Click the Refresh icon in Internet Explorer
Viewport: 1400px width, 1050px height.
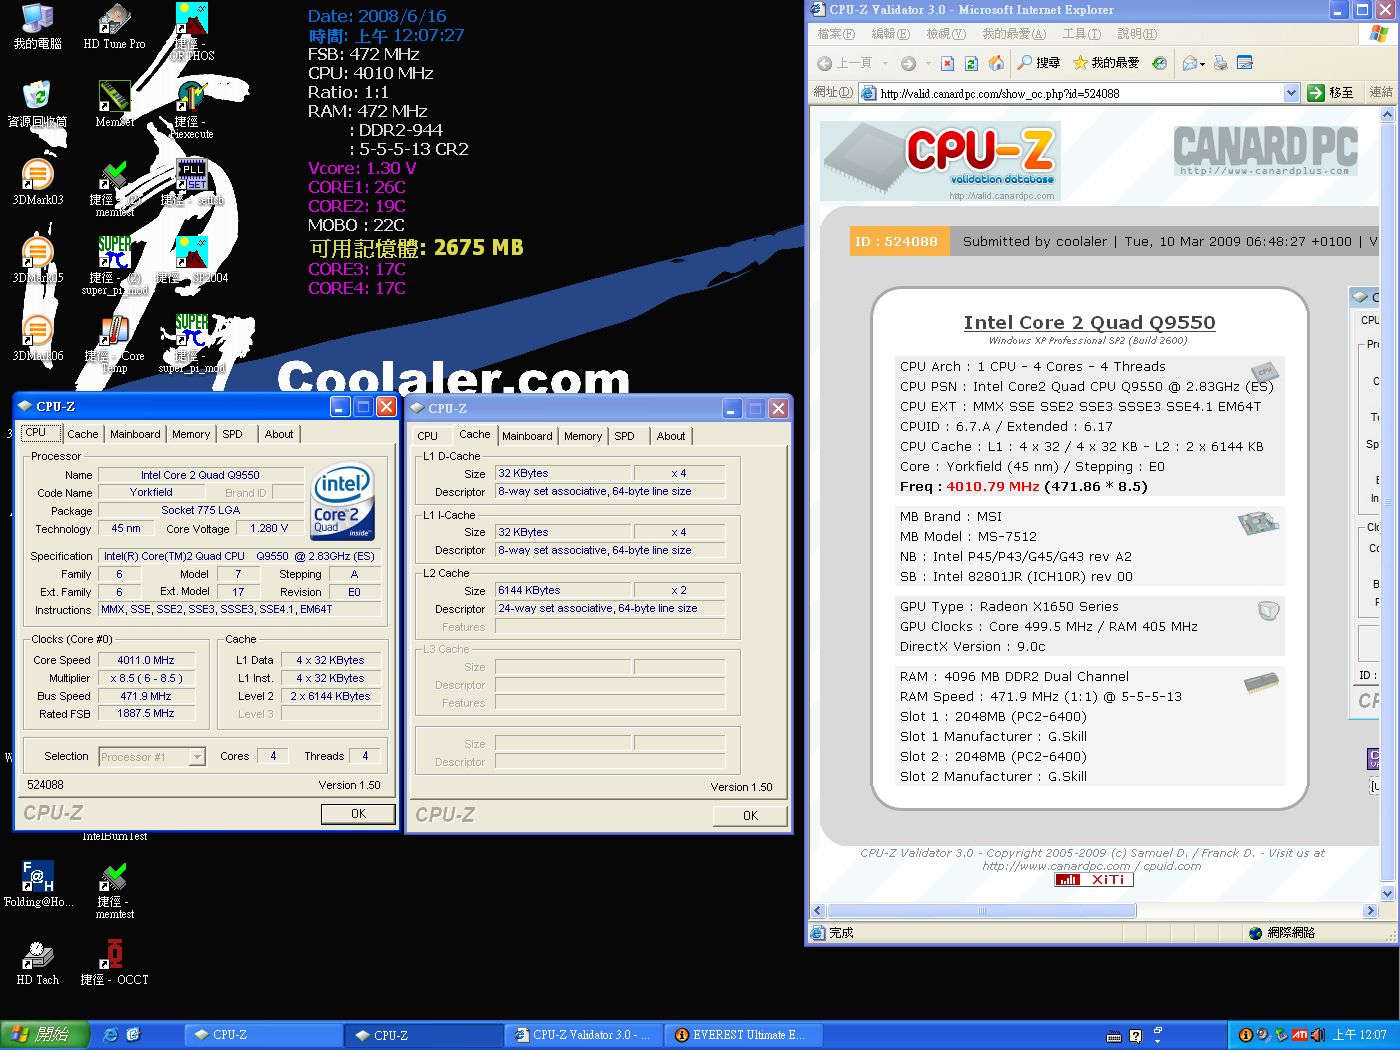(971, 63)
